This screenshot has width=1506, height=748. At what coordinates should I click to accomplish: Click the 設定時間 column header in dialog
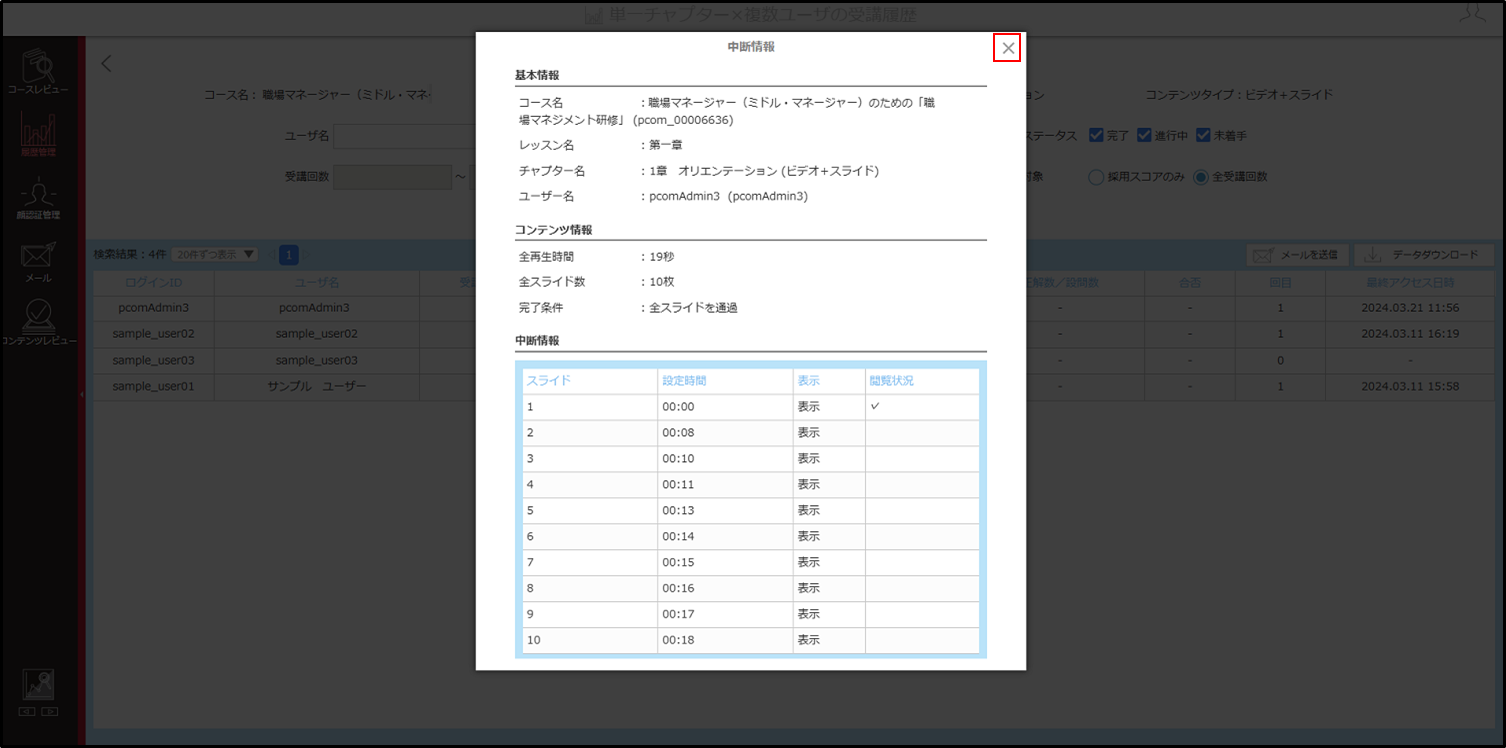pos(725,381)
